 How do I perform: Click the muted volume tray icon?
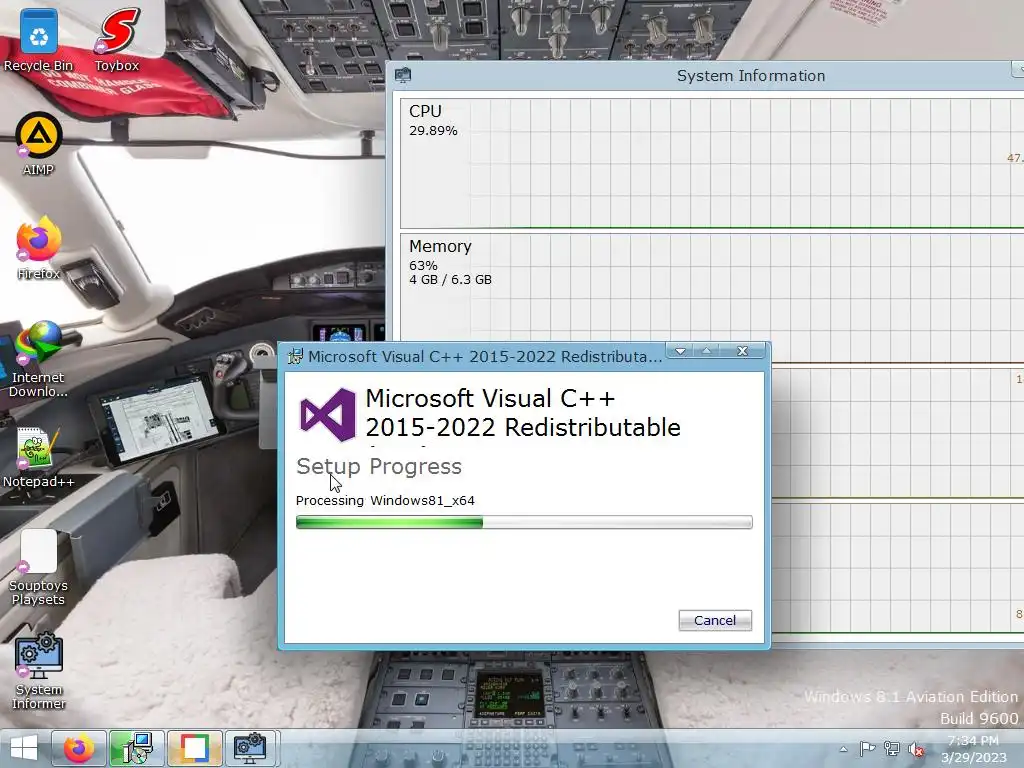coord(916,749)
